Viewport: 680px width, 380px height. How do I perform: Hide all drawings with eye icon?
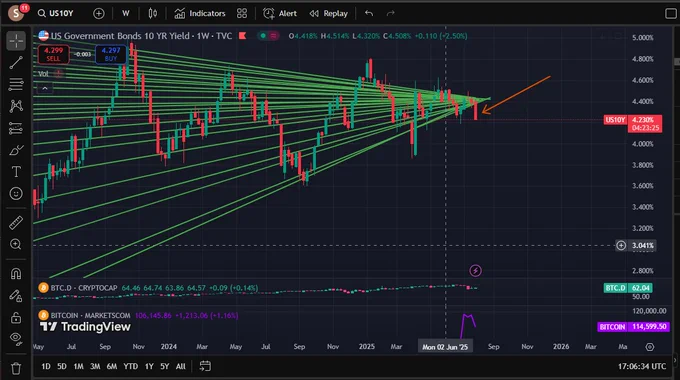point(16,338)
